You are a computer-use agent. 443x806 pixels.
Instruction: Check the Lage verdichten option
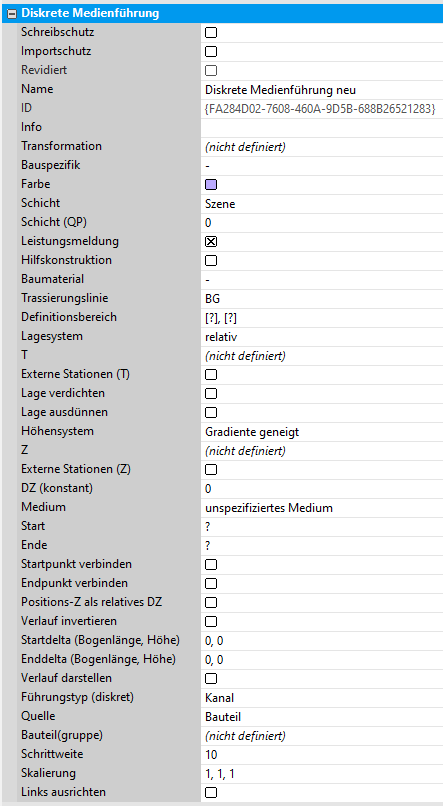211,394
